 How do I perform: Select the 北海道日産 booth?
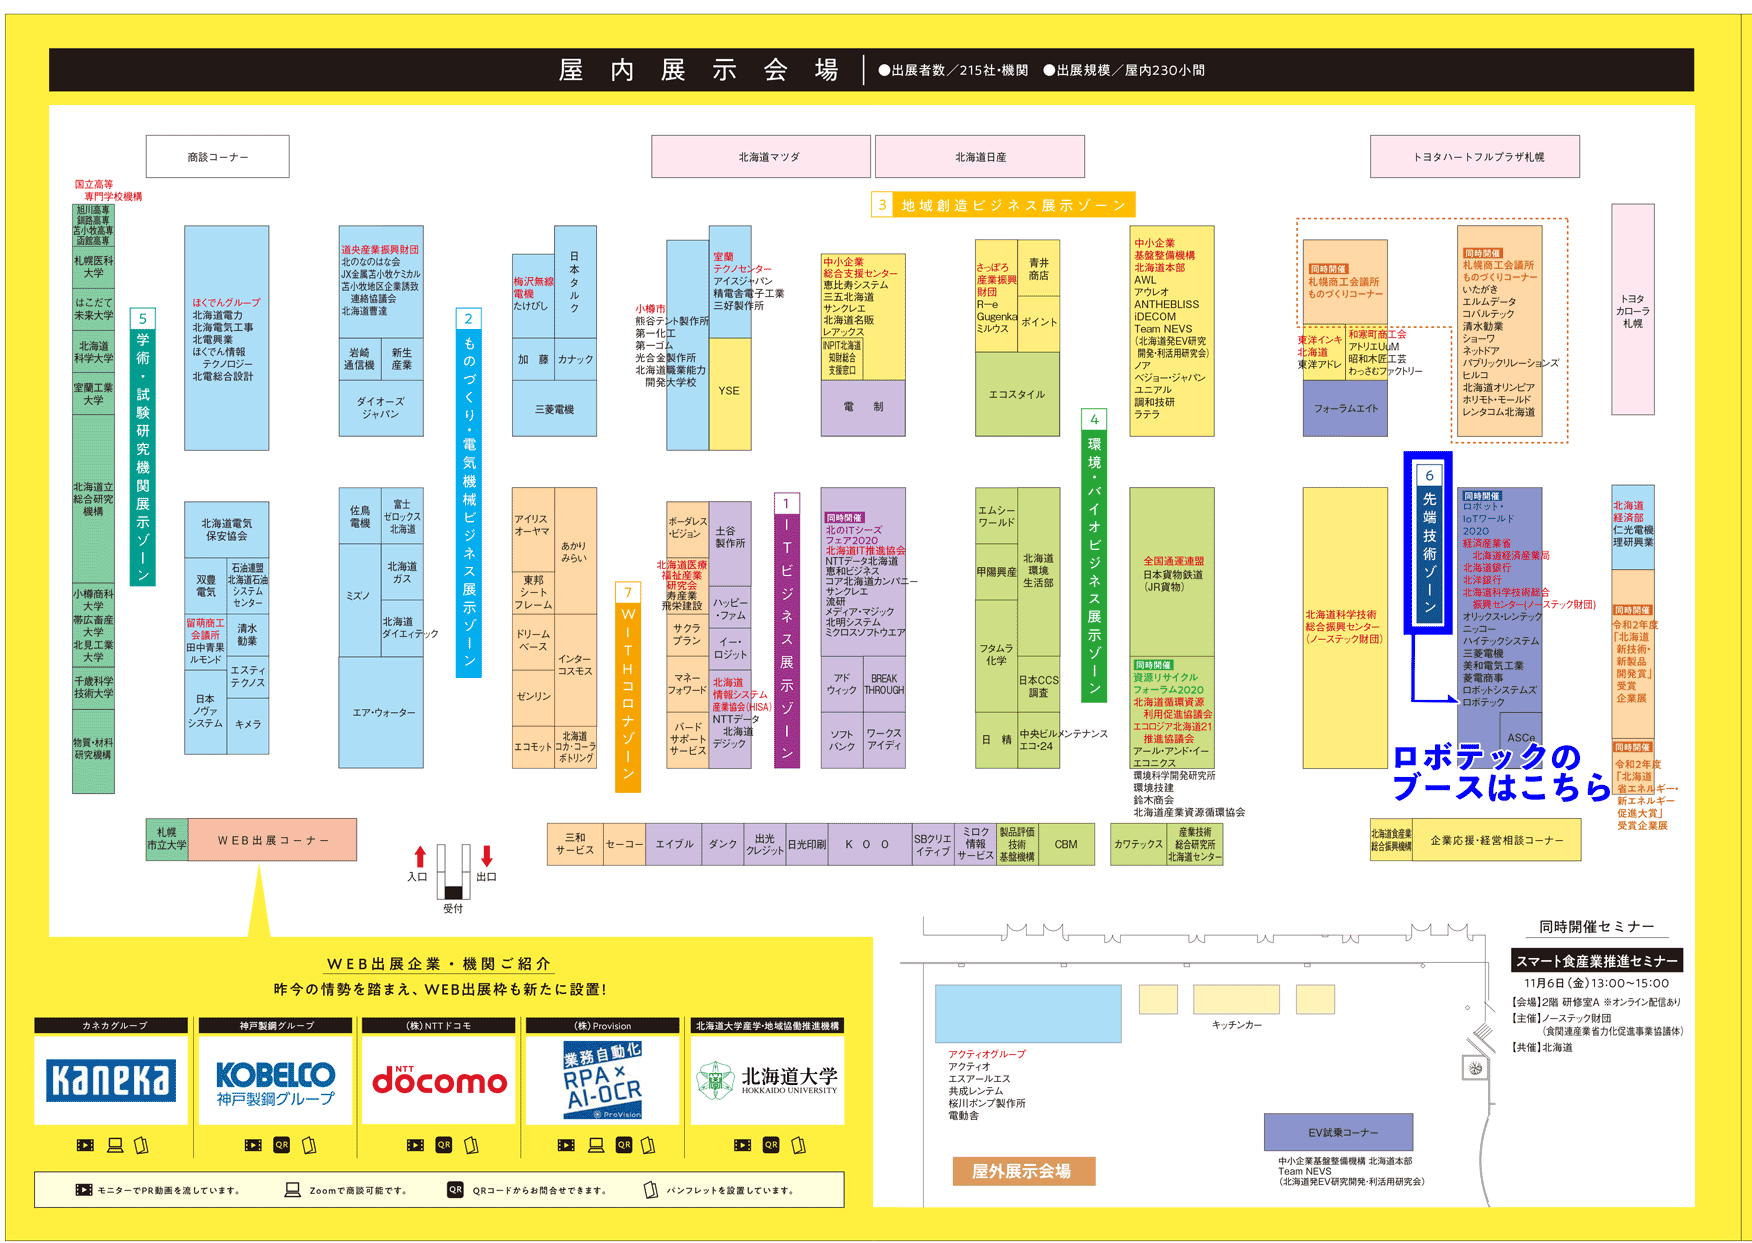point(980,157)
